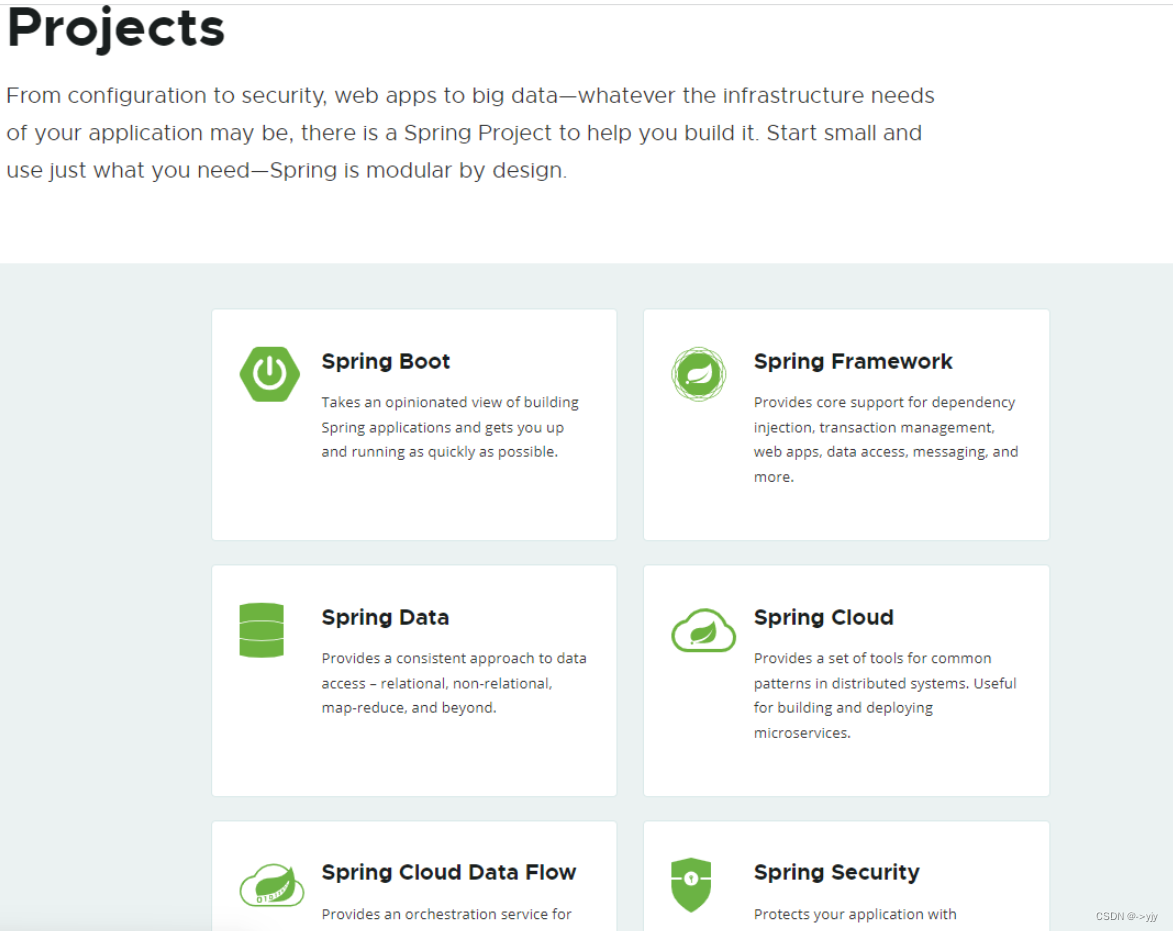Click the Spring Cloud Data Flow binary cloud icon
The height and width of the screenshot is (931, 1173).
pos(272,883)
